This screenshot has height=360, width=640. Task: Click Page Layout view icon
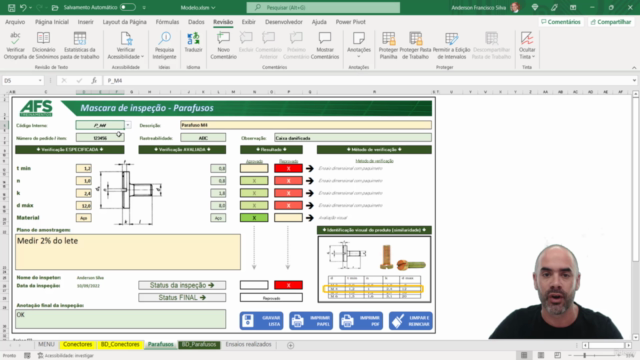coord(541,356)
